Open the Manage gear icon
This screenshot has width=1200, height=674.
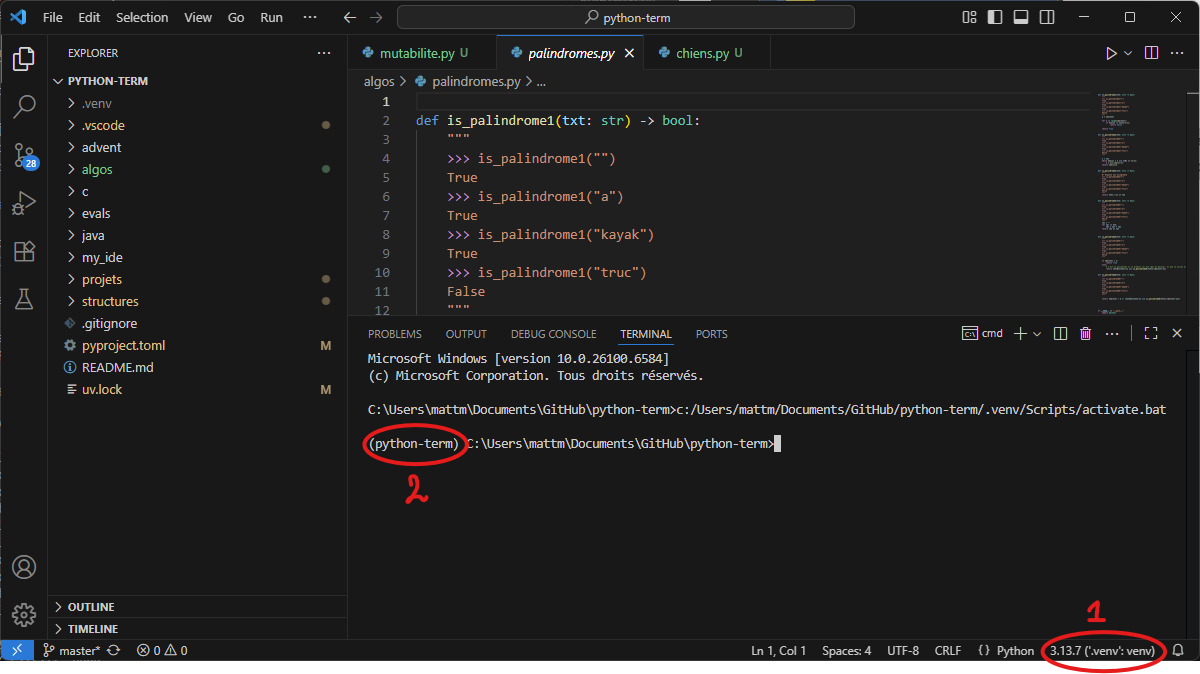point(24,614)
